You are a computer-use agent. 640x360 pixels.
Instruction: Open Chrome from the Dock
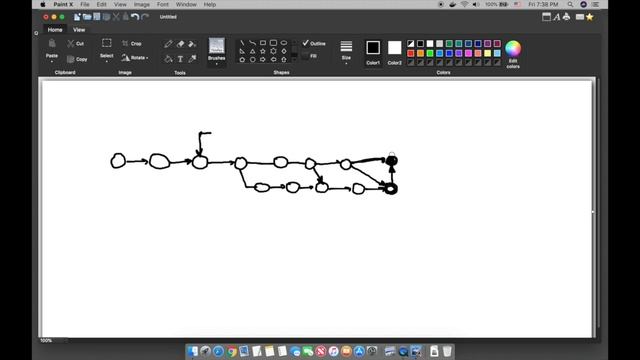coord(231,351)
